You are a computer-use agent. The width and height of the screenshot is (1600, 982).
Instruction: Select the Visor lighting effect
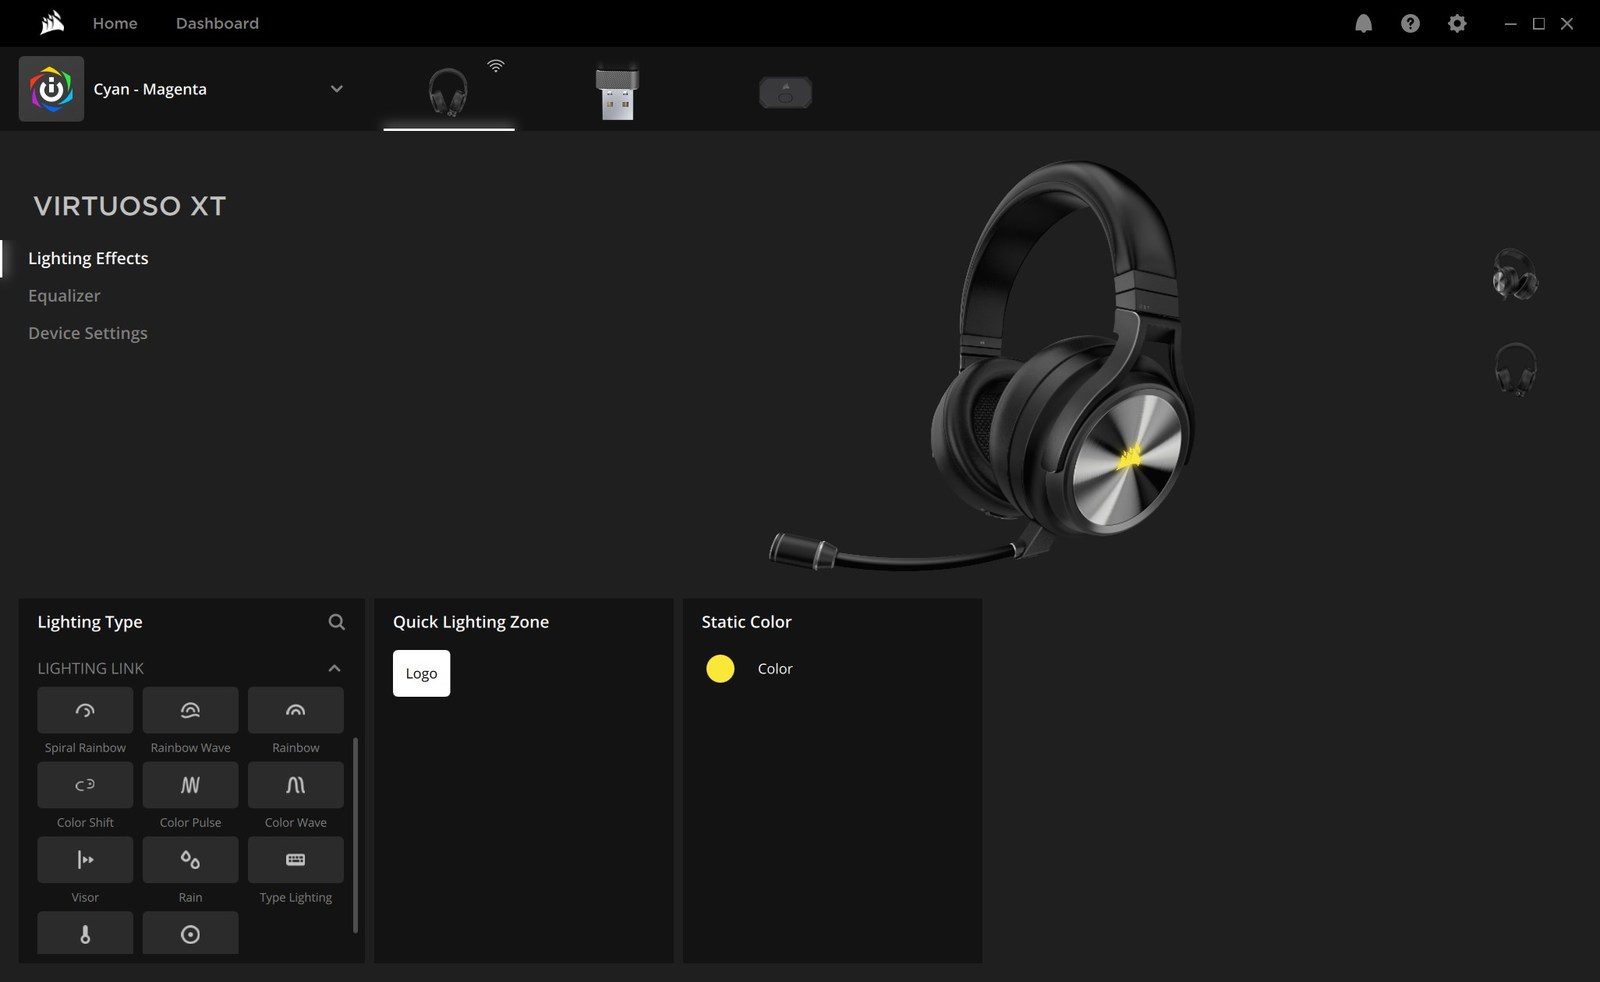tap(85, 860)
